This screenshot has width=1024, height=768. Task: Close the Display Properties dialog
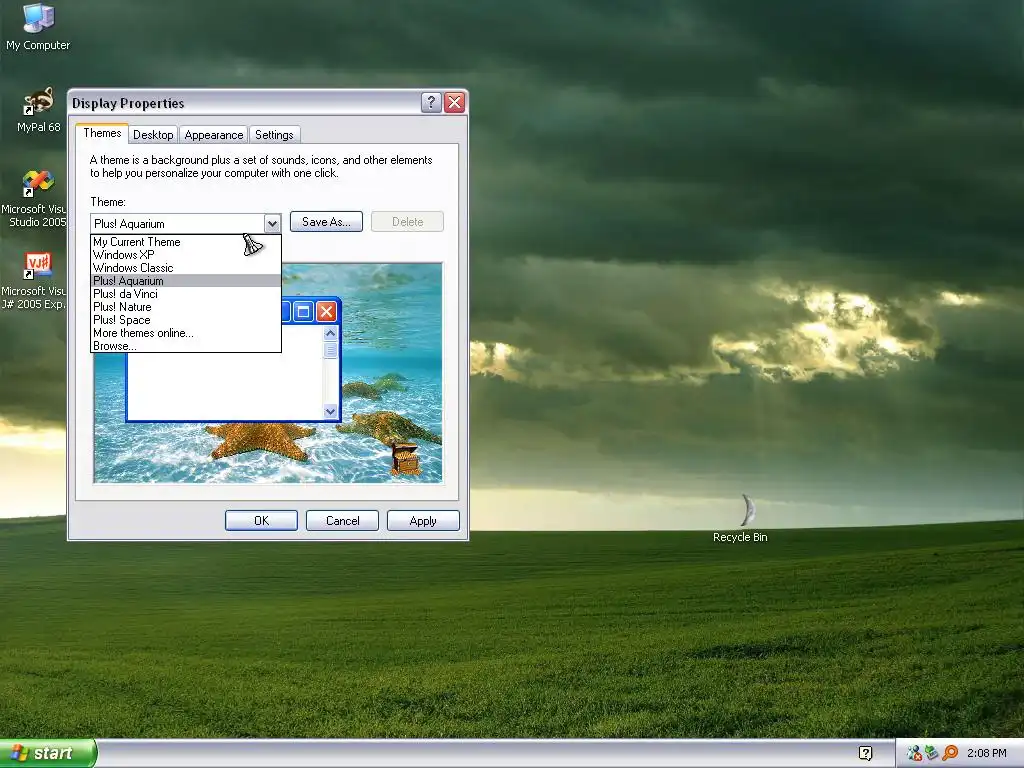(455, 103)
